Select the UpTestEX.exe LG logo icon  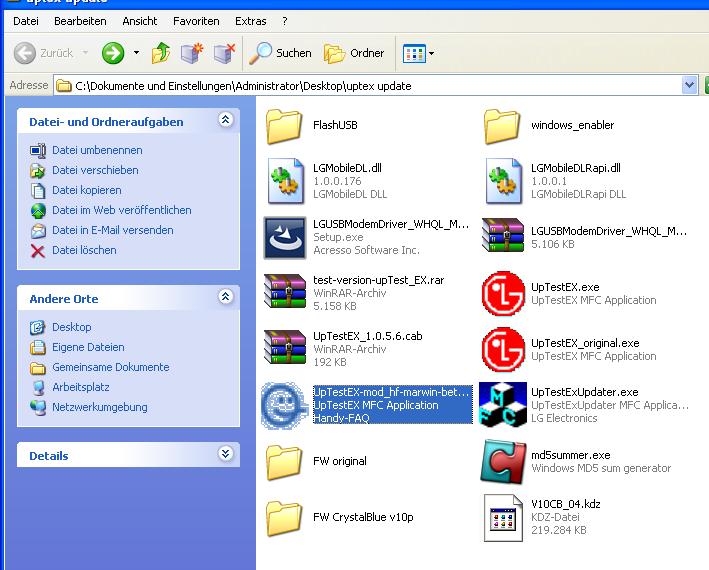click(x=503, y=293)
